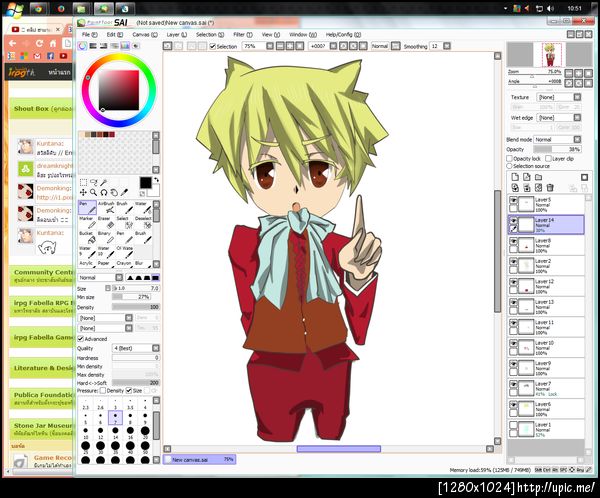The width and height of the screenshot is (600, 498).
Task: Hide Layer5 using its eye icon
Action: (513, 200)
